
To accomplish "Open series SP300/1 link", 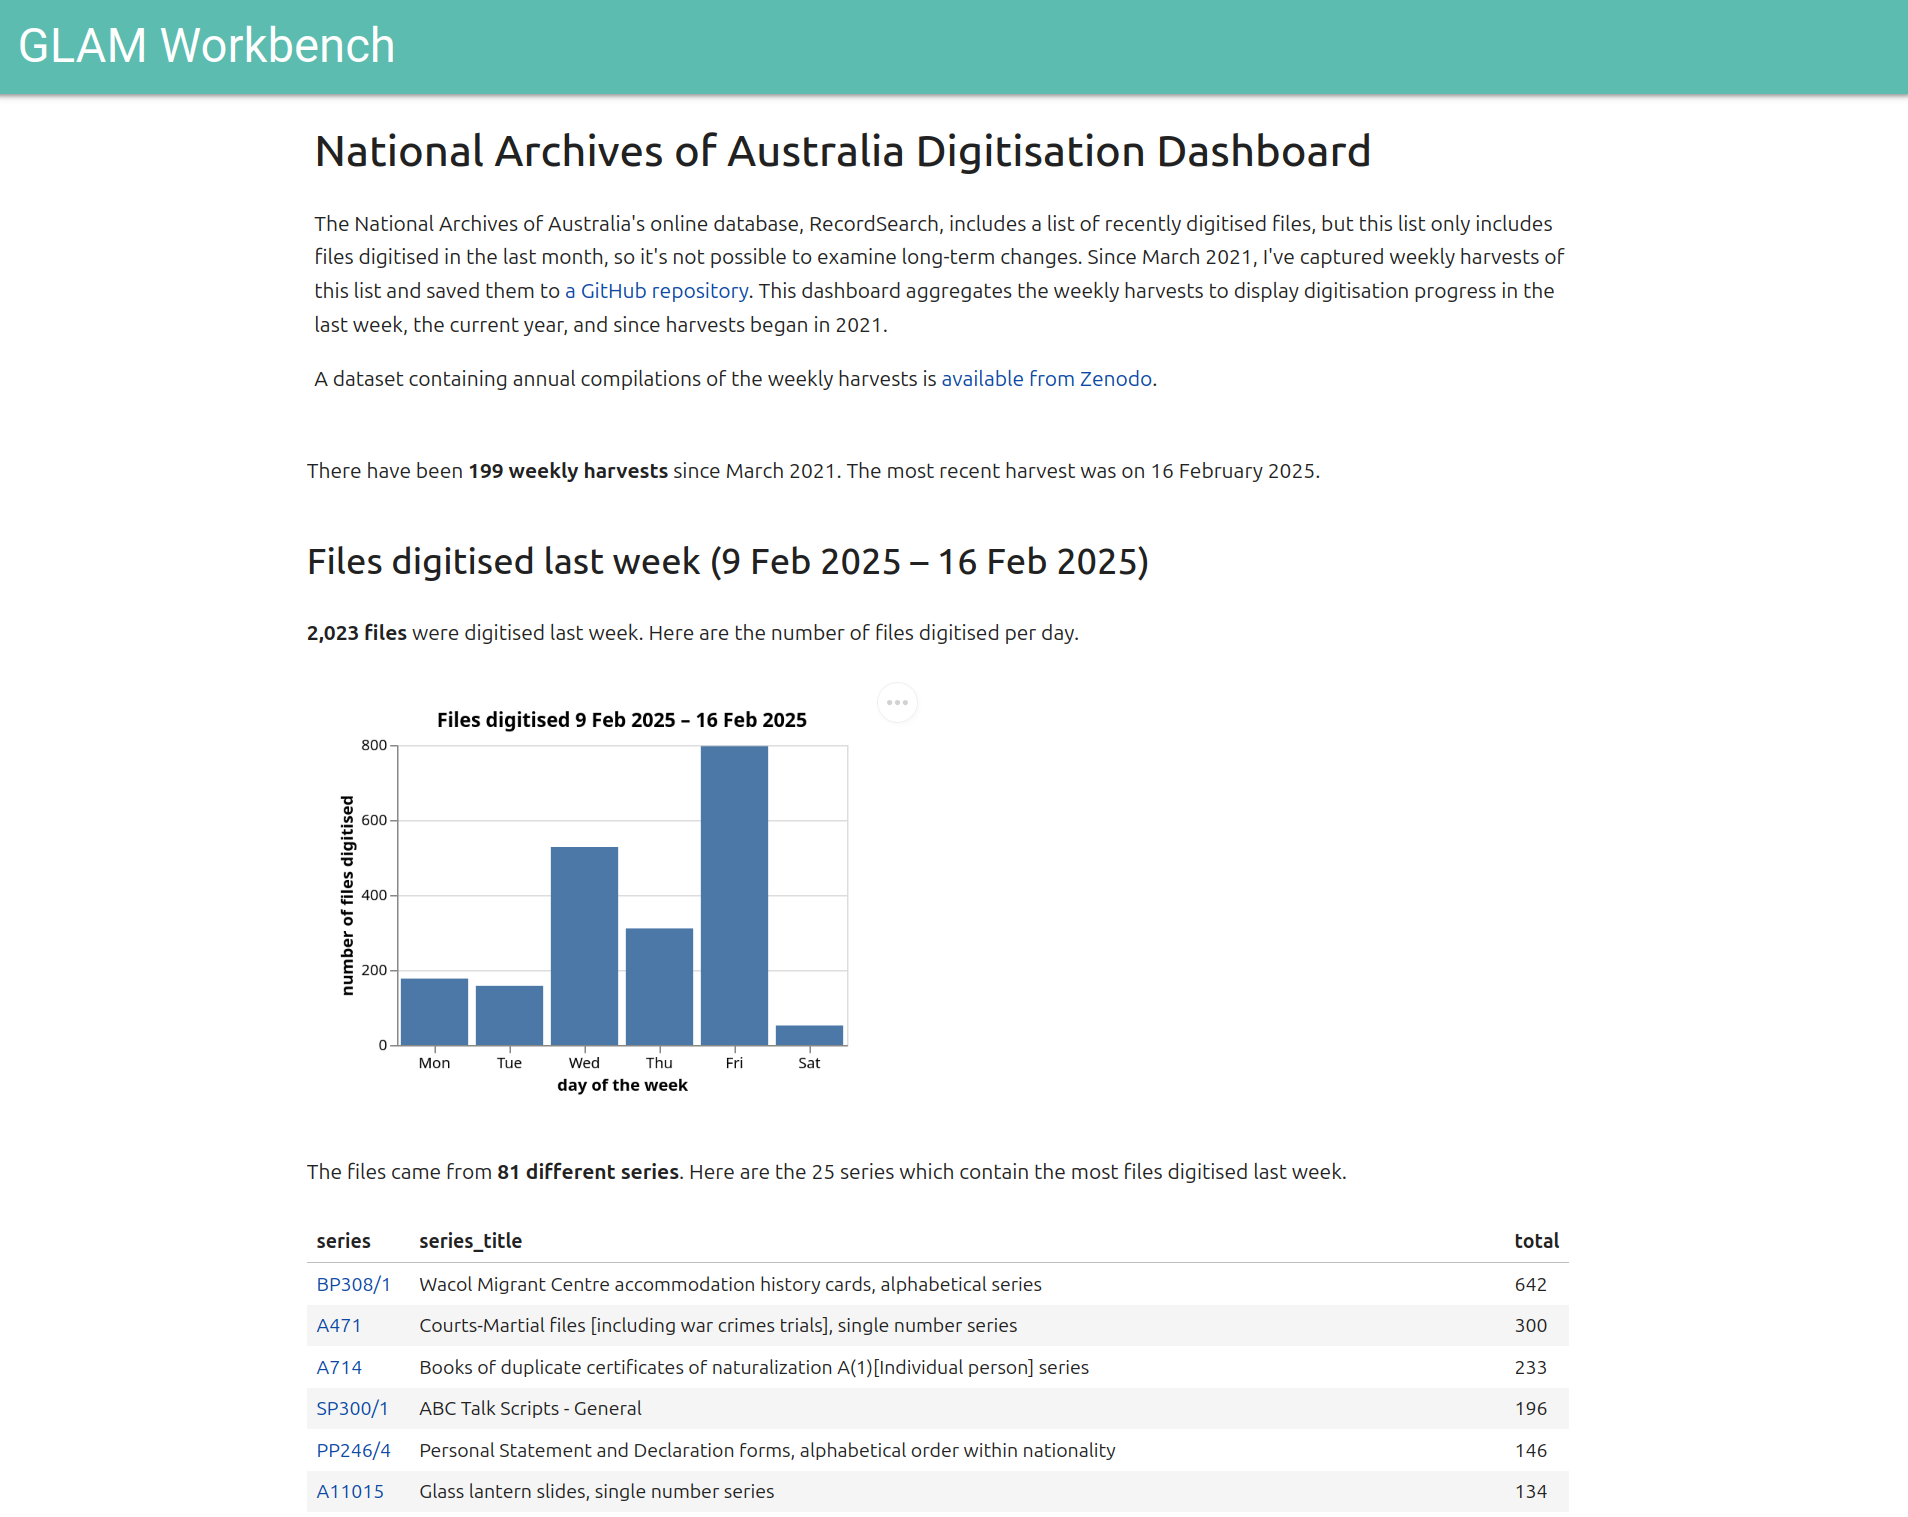I will (352, 1408).
